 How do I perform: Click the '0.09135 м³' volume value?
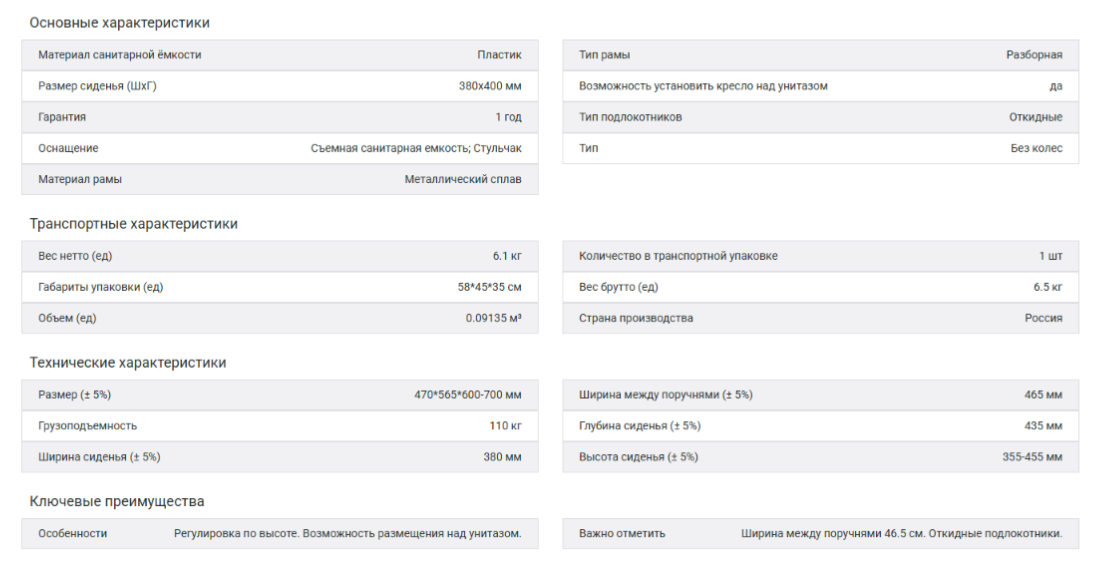pyautogui.click(x=494, y=318)
